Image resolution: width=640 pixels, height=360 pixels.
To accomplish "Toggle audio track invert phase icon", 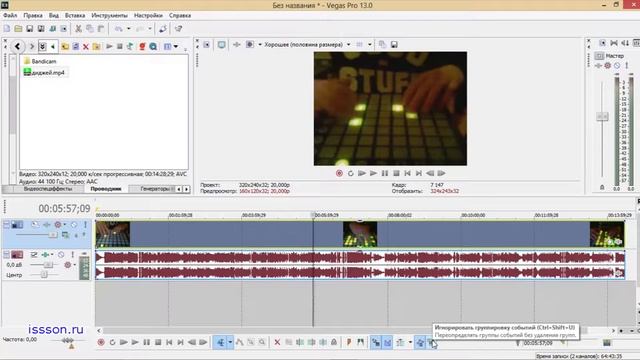I will click(34, 255).
